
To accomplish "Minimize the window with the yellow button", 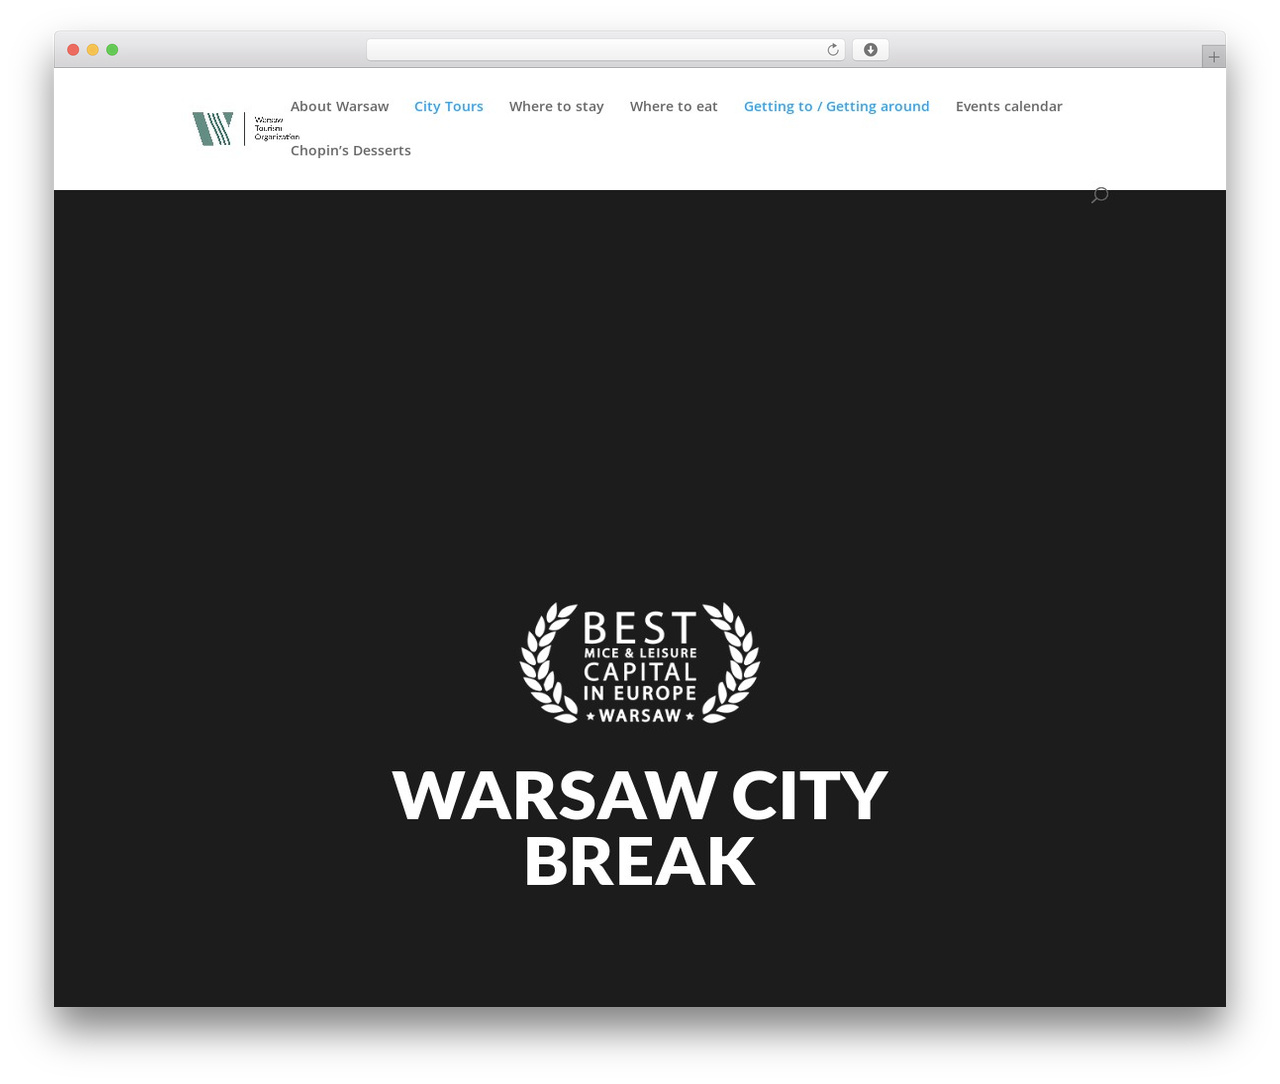I will pyautogui.click(x=93, y=50).
